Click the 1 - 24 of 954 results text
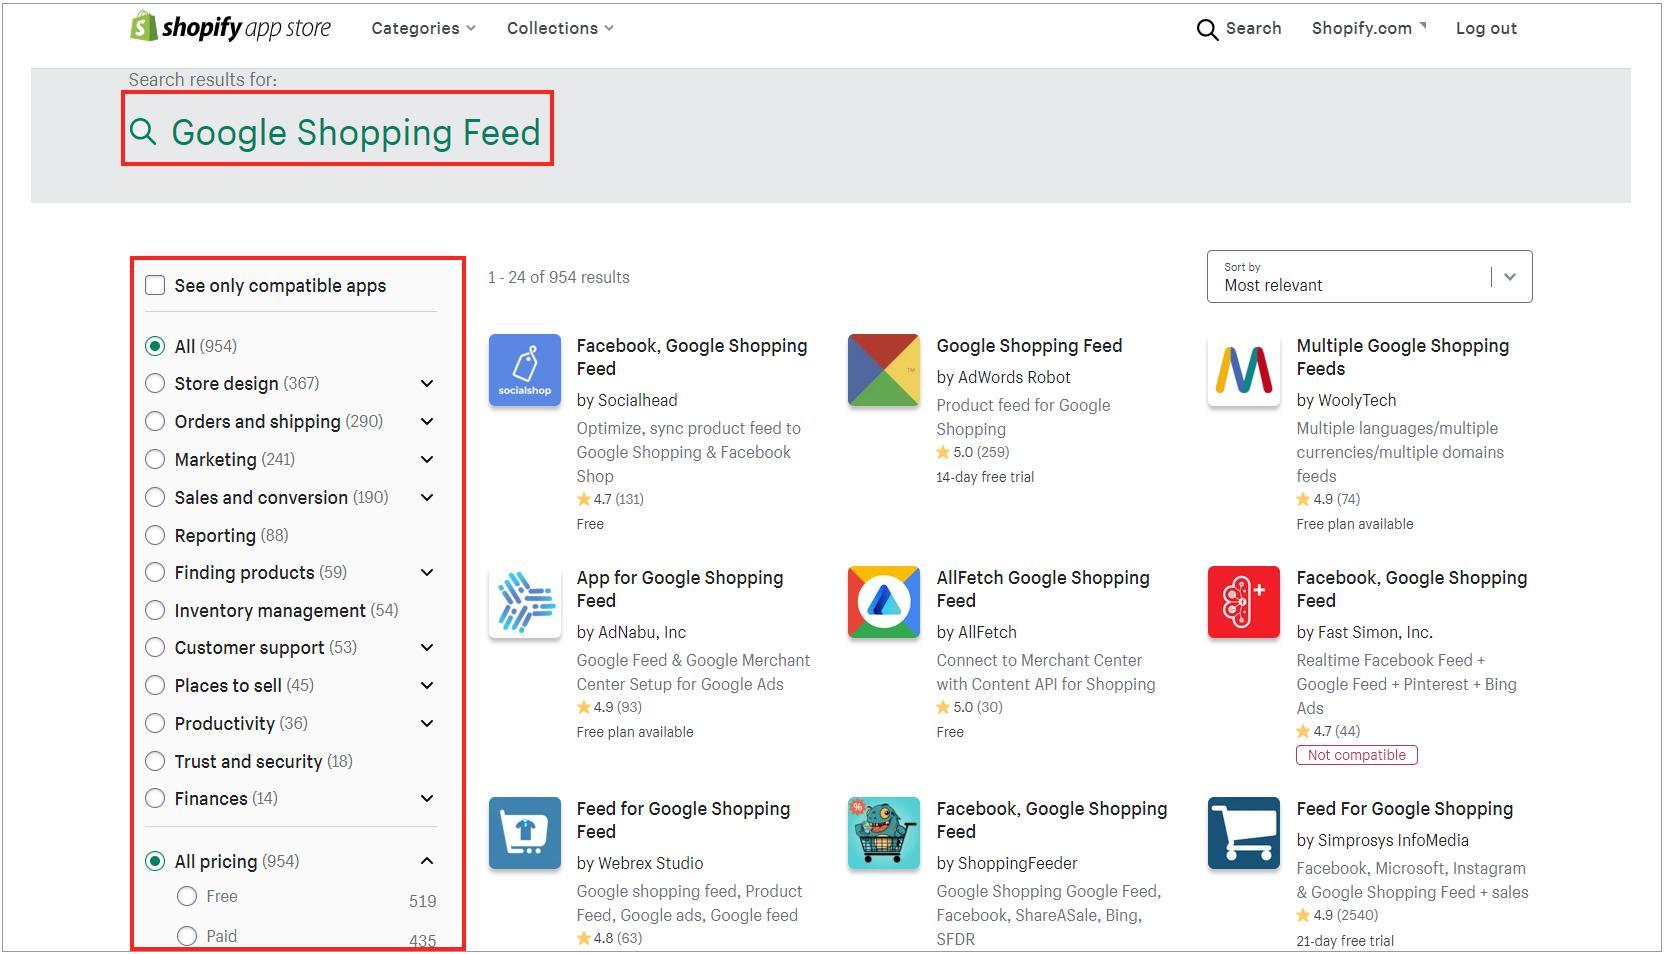1665x954 pixels. 559,277
